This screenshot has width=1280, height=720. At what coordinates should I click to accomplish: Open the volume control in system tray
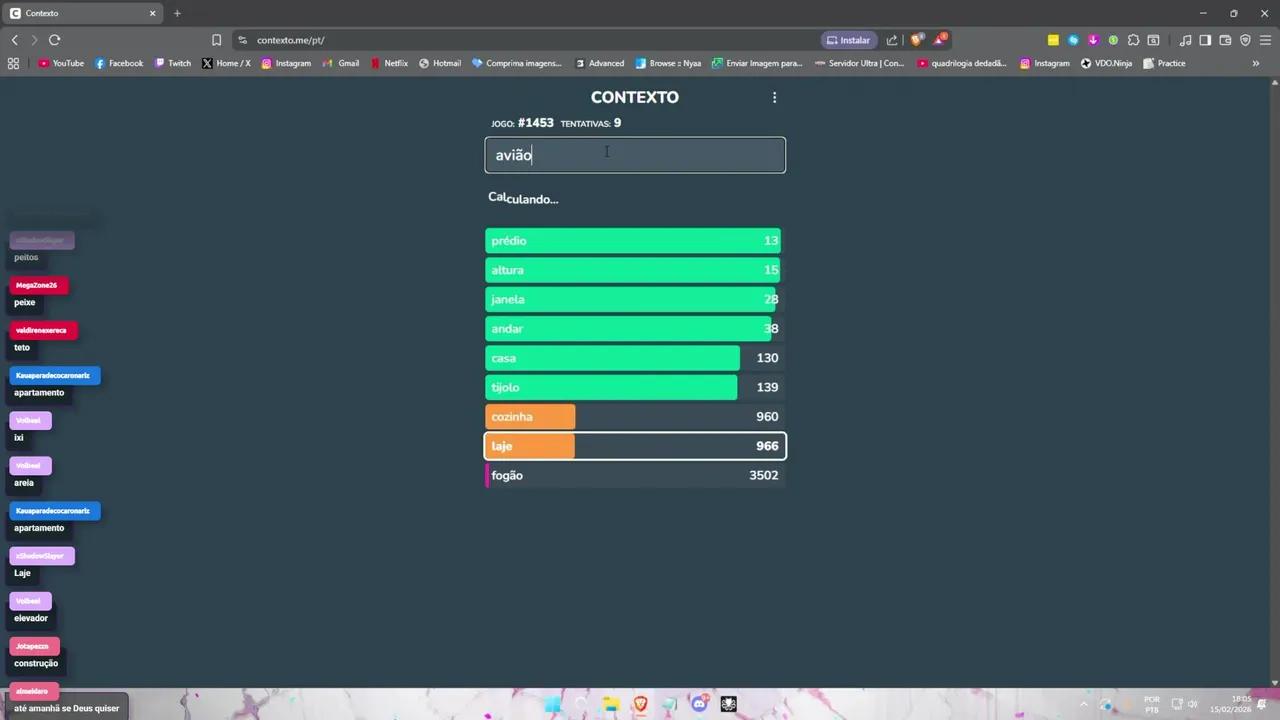point(1192,704)
